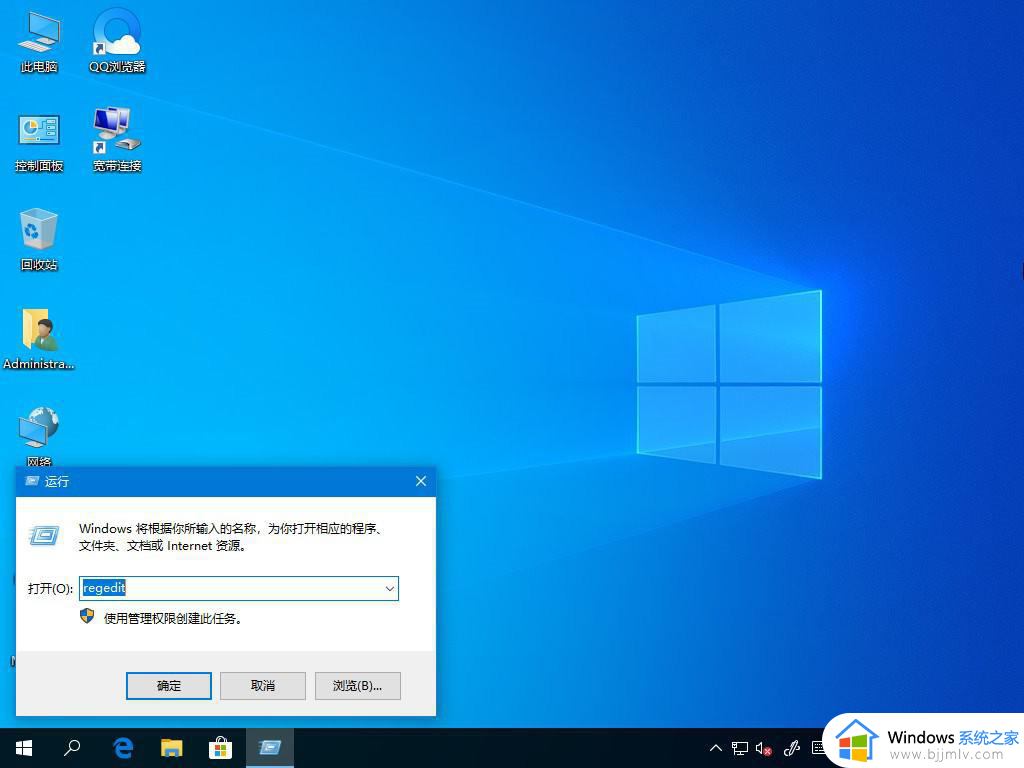Image resolution: width=1024 pixels, height=768 pixels.
Task: Expand the Run dialog command dropdown
Action: 389,588
